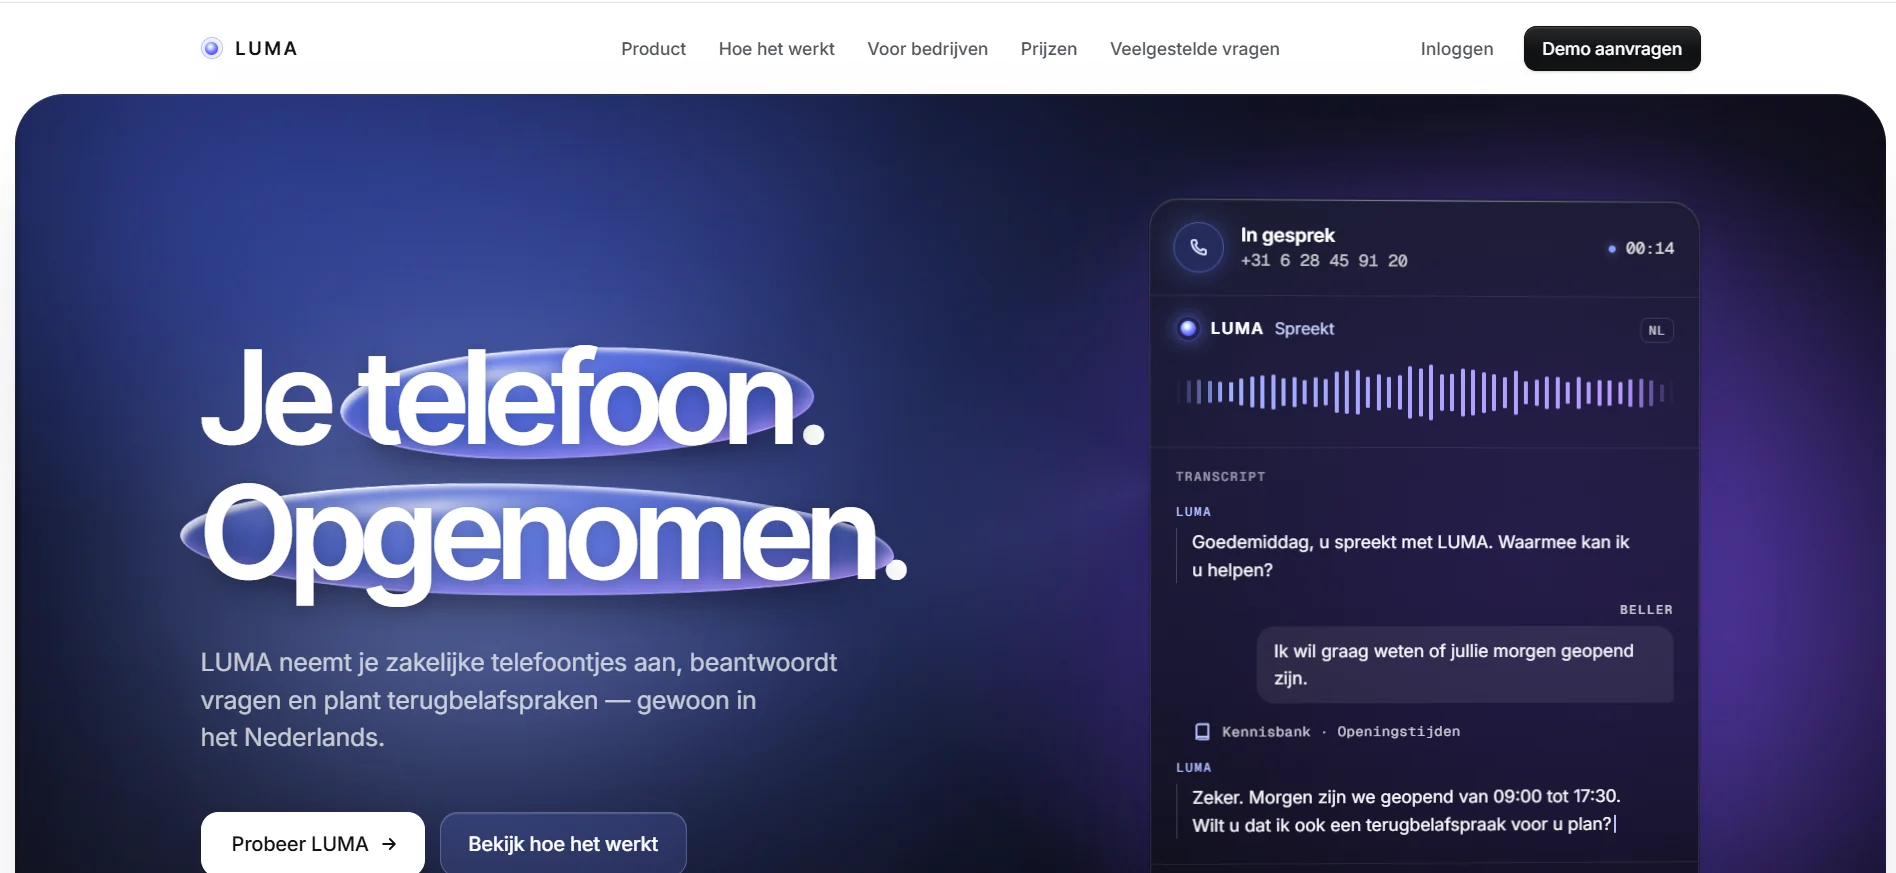The width and height of the screenshot is (1896, 873).
Task: Open Veelgestelde vragen nav item
Action: 1194,49
